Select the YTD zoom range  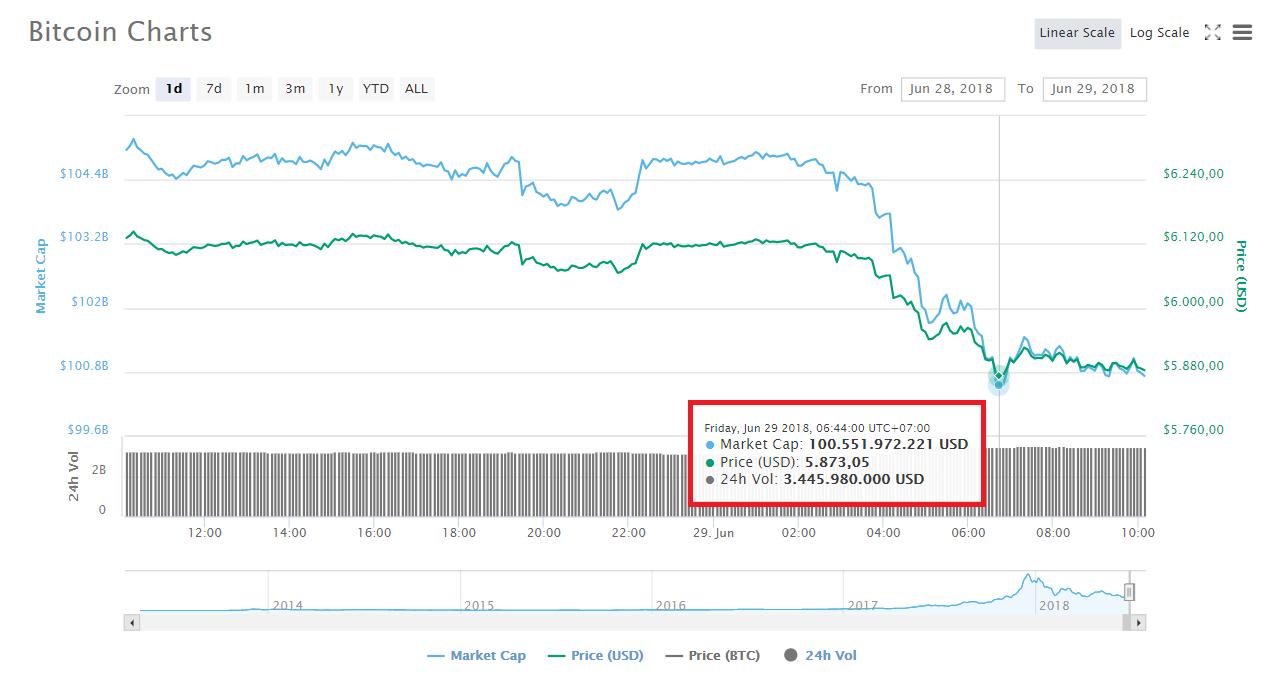(375, 88)
